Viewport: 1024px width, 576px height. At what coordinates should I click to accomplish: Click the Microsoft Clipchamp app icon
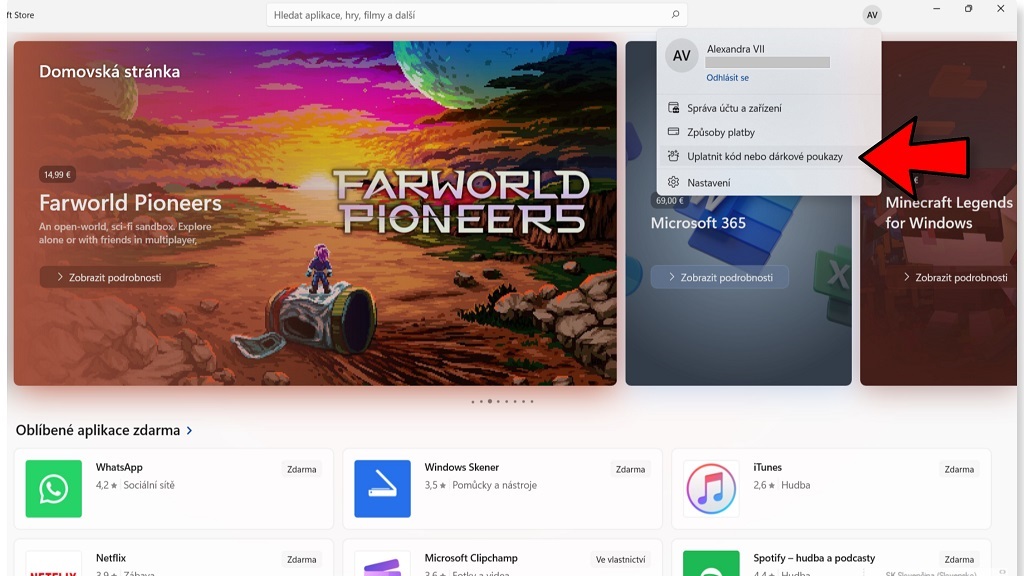[x=382, y=564]
